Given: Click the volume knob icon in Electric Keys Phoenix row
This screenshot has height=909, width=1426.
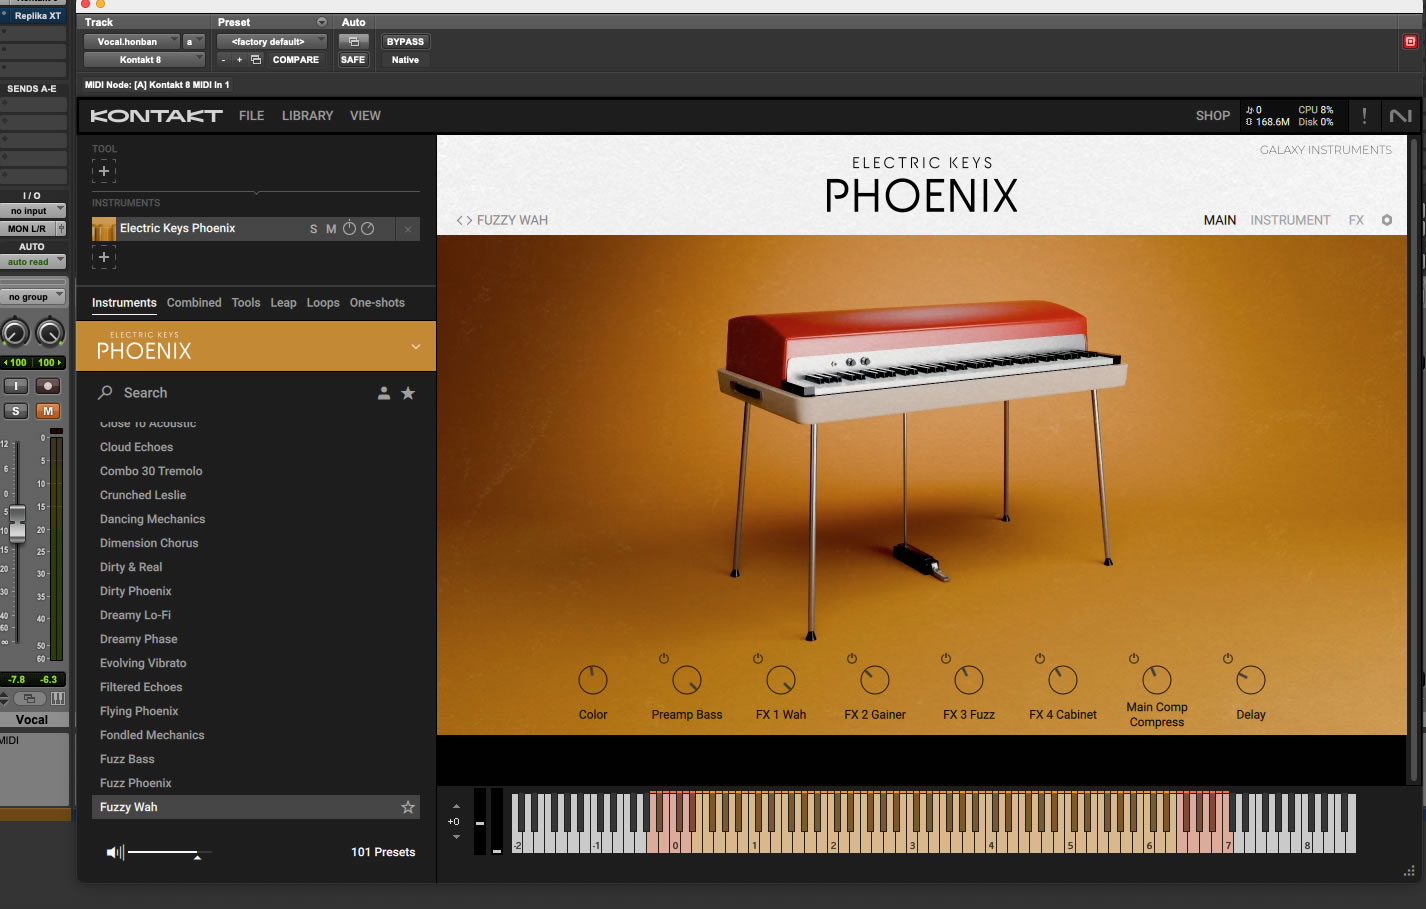Looking at the screenshot, I should tap(349, 228).
